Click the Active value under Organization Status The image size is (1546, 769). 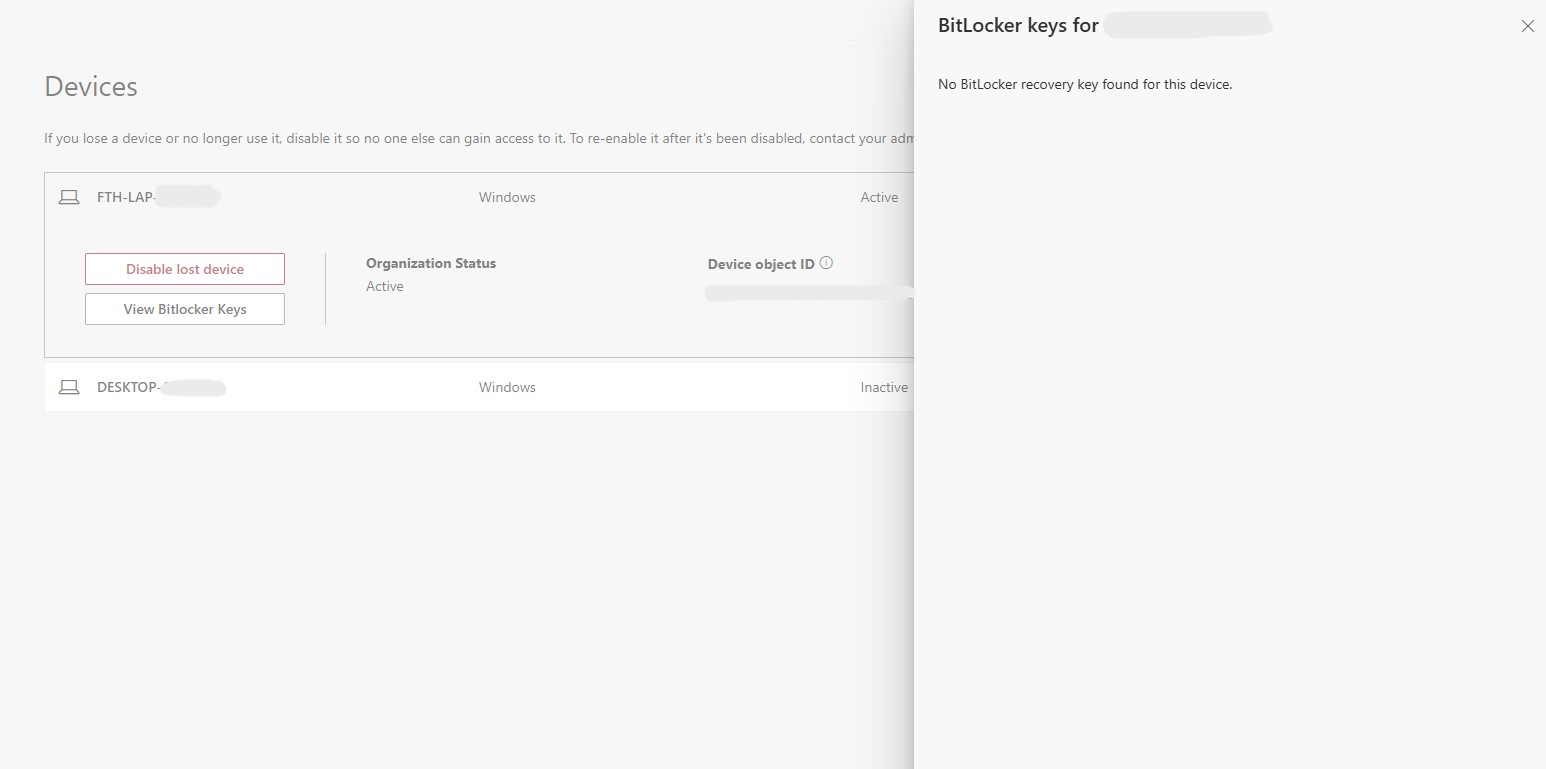click(385, 286)
